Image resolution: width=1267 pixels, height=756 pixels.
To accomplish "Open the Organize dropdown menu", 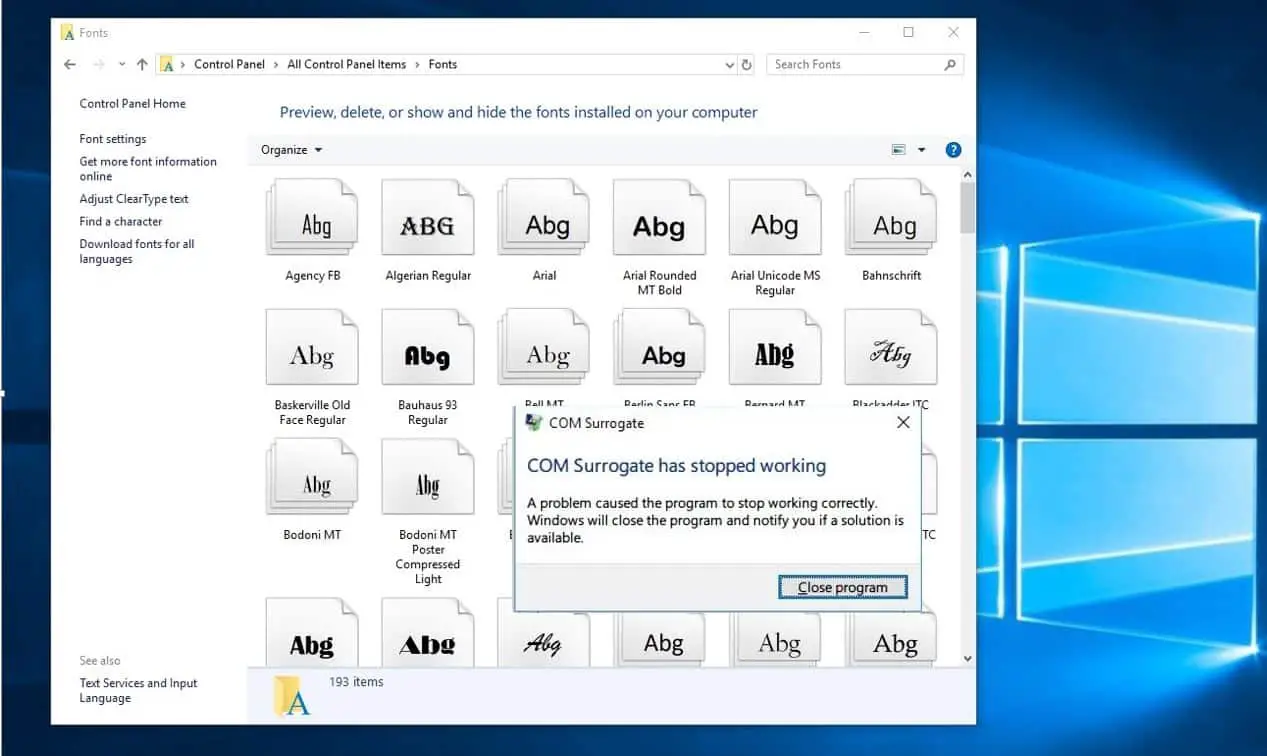I will pyautogui.click(x=291, y=150).
